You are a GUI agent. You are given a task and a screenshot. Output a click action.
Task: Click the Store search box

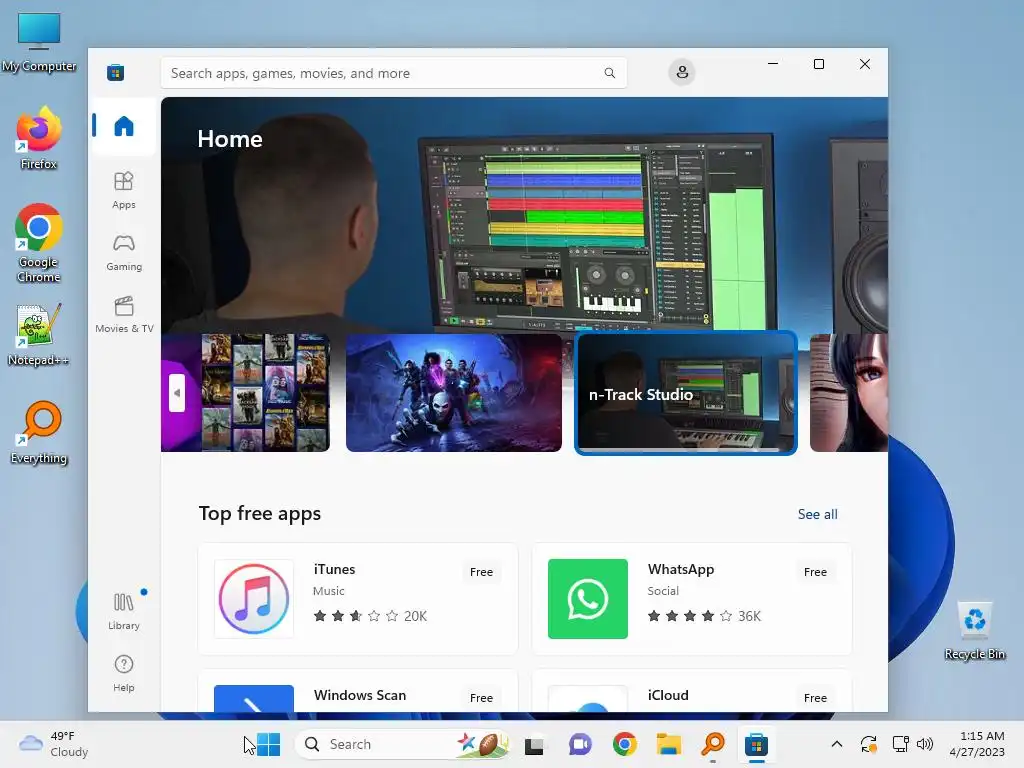coord(394,72)
